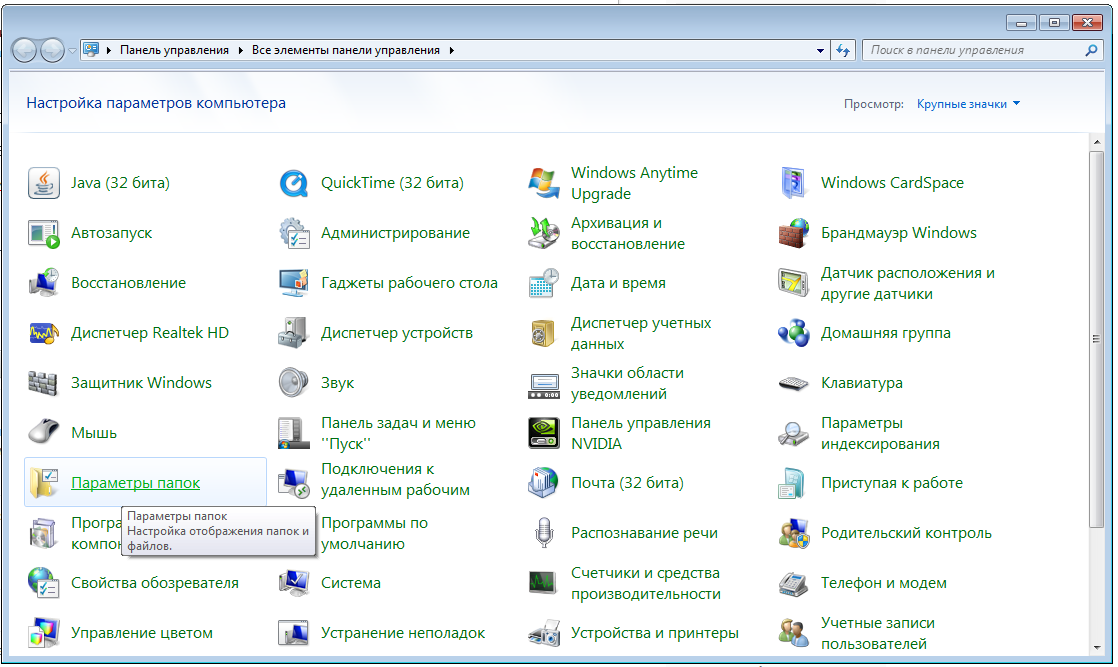Open Панель задач и меню "Пуск" link
The image size is (1118, 667).
[x=398, y=434]
